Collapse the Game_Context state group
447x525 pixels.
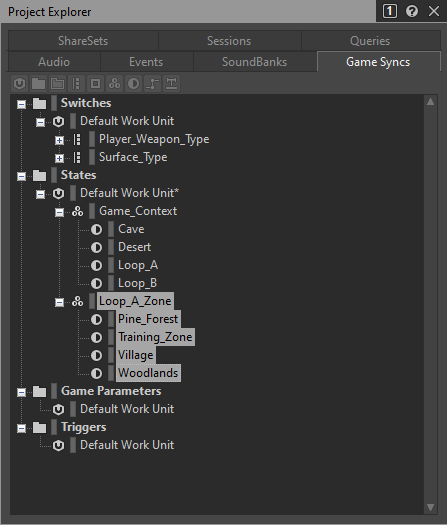tap(59, 212)
